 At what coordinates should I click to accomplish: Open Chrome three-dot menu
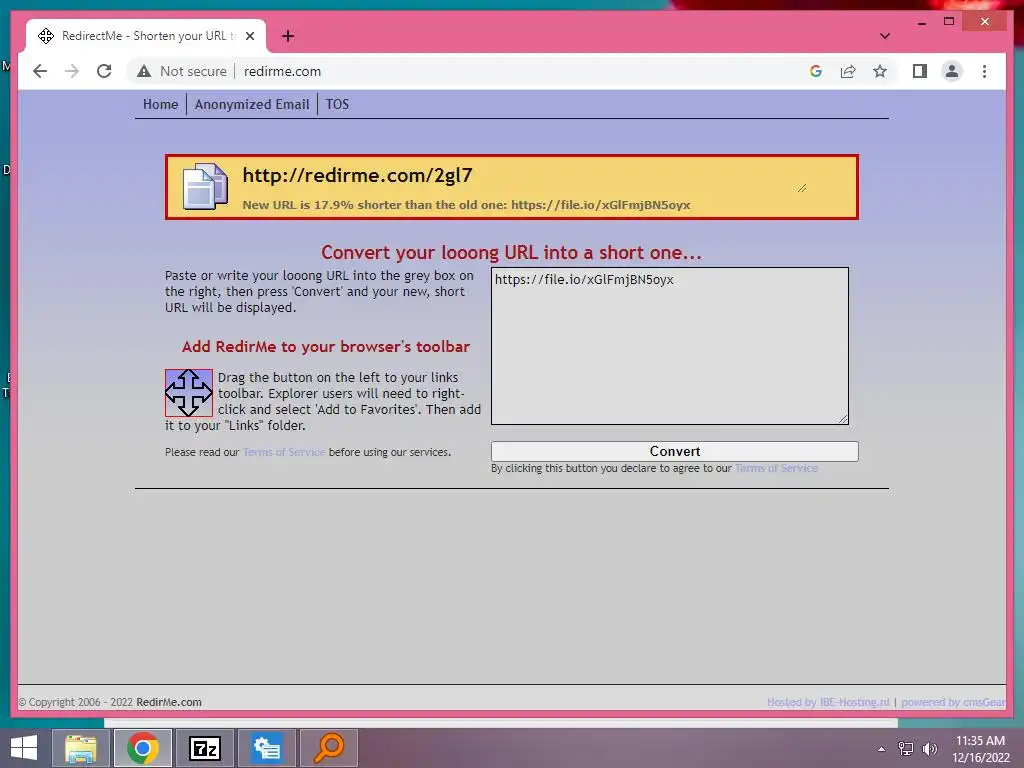(x=984, y=71)
